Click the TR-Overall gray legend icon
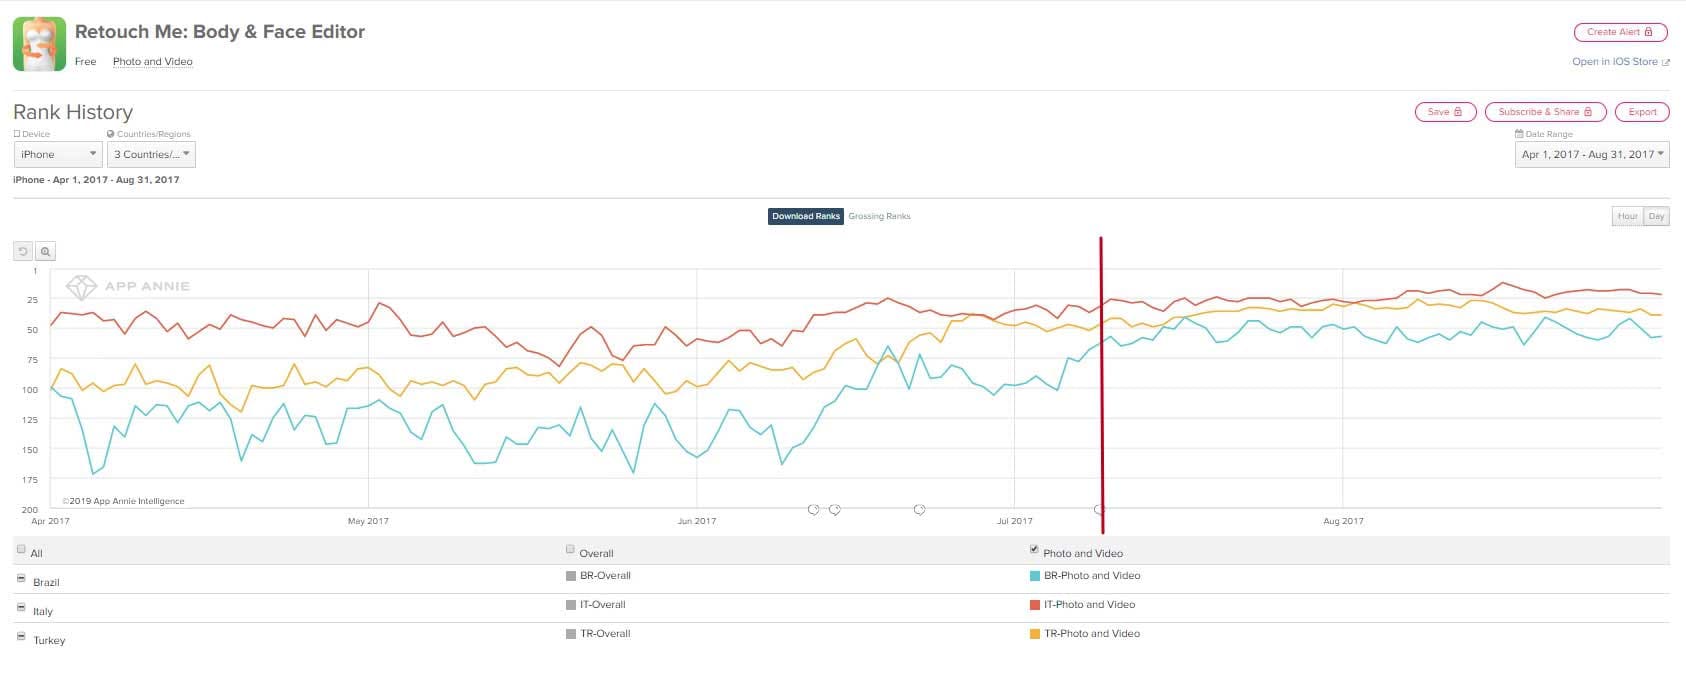Viewport: 1686px width, 674px height. 571,634
